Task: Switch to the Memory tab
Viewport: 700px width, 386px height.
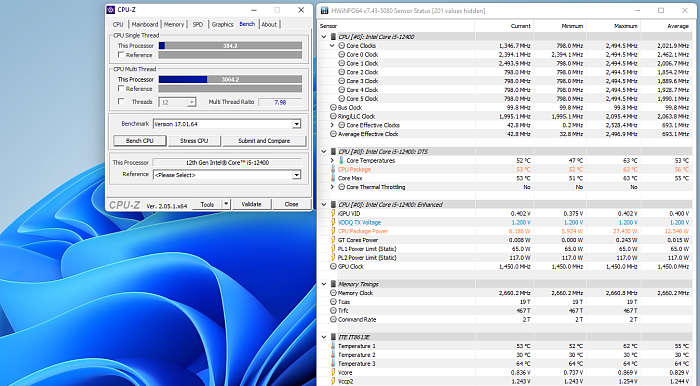Action: (x=174, y=25)
